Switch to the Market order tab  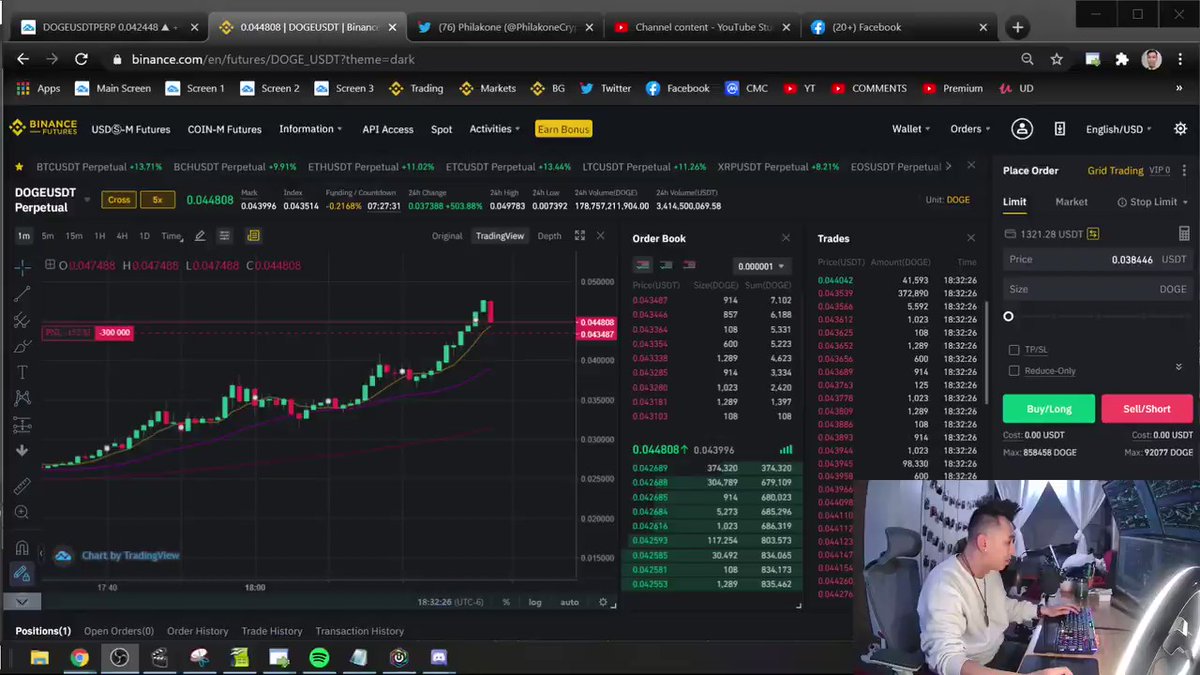point(1071,202)
